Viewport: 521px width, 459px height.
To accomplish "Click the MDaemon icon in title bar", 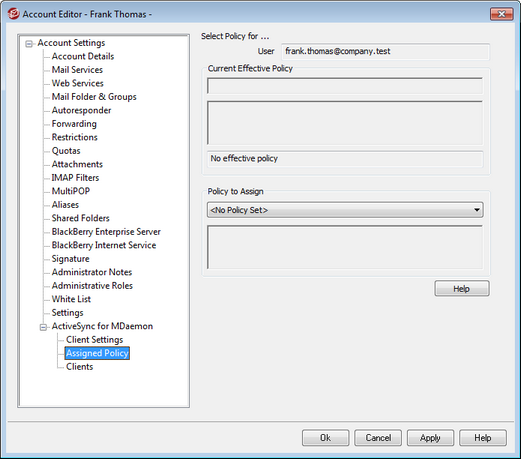I will click(x=13, y=14).
